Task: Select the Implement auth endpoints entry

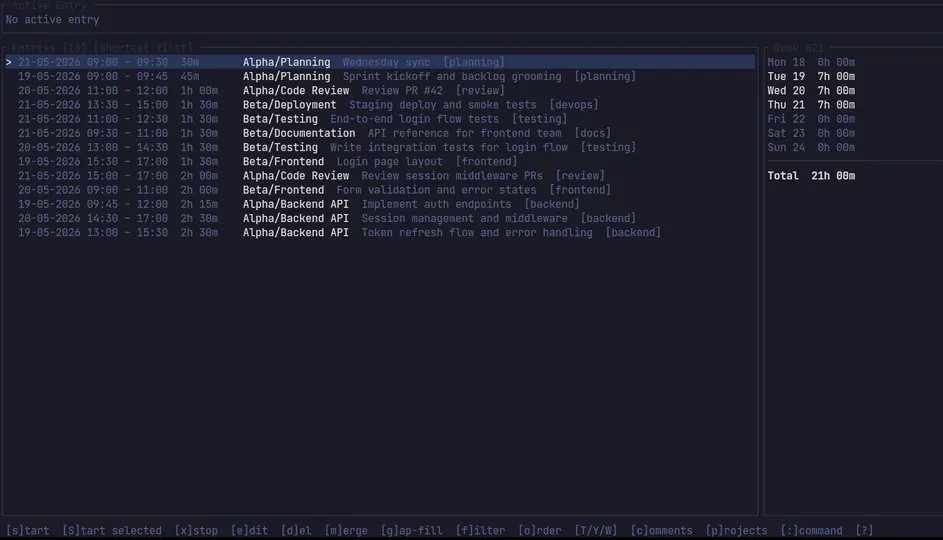Action: click(x=380, y=204)
